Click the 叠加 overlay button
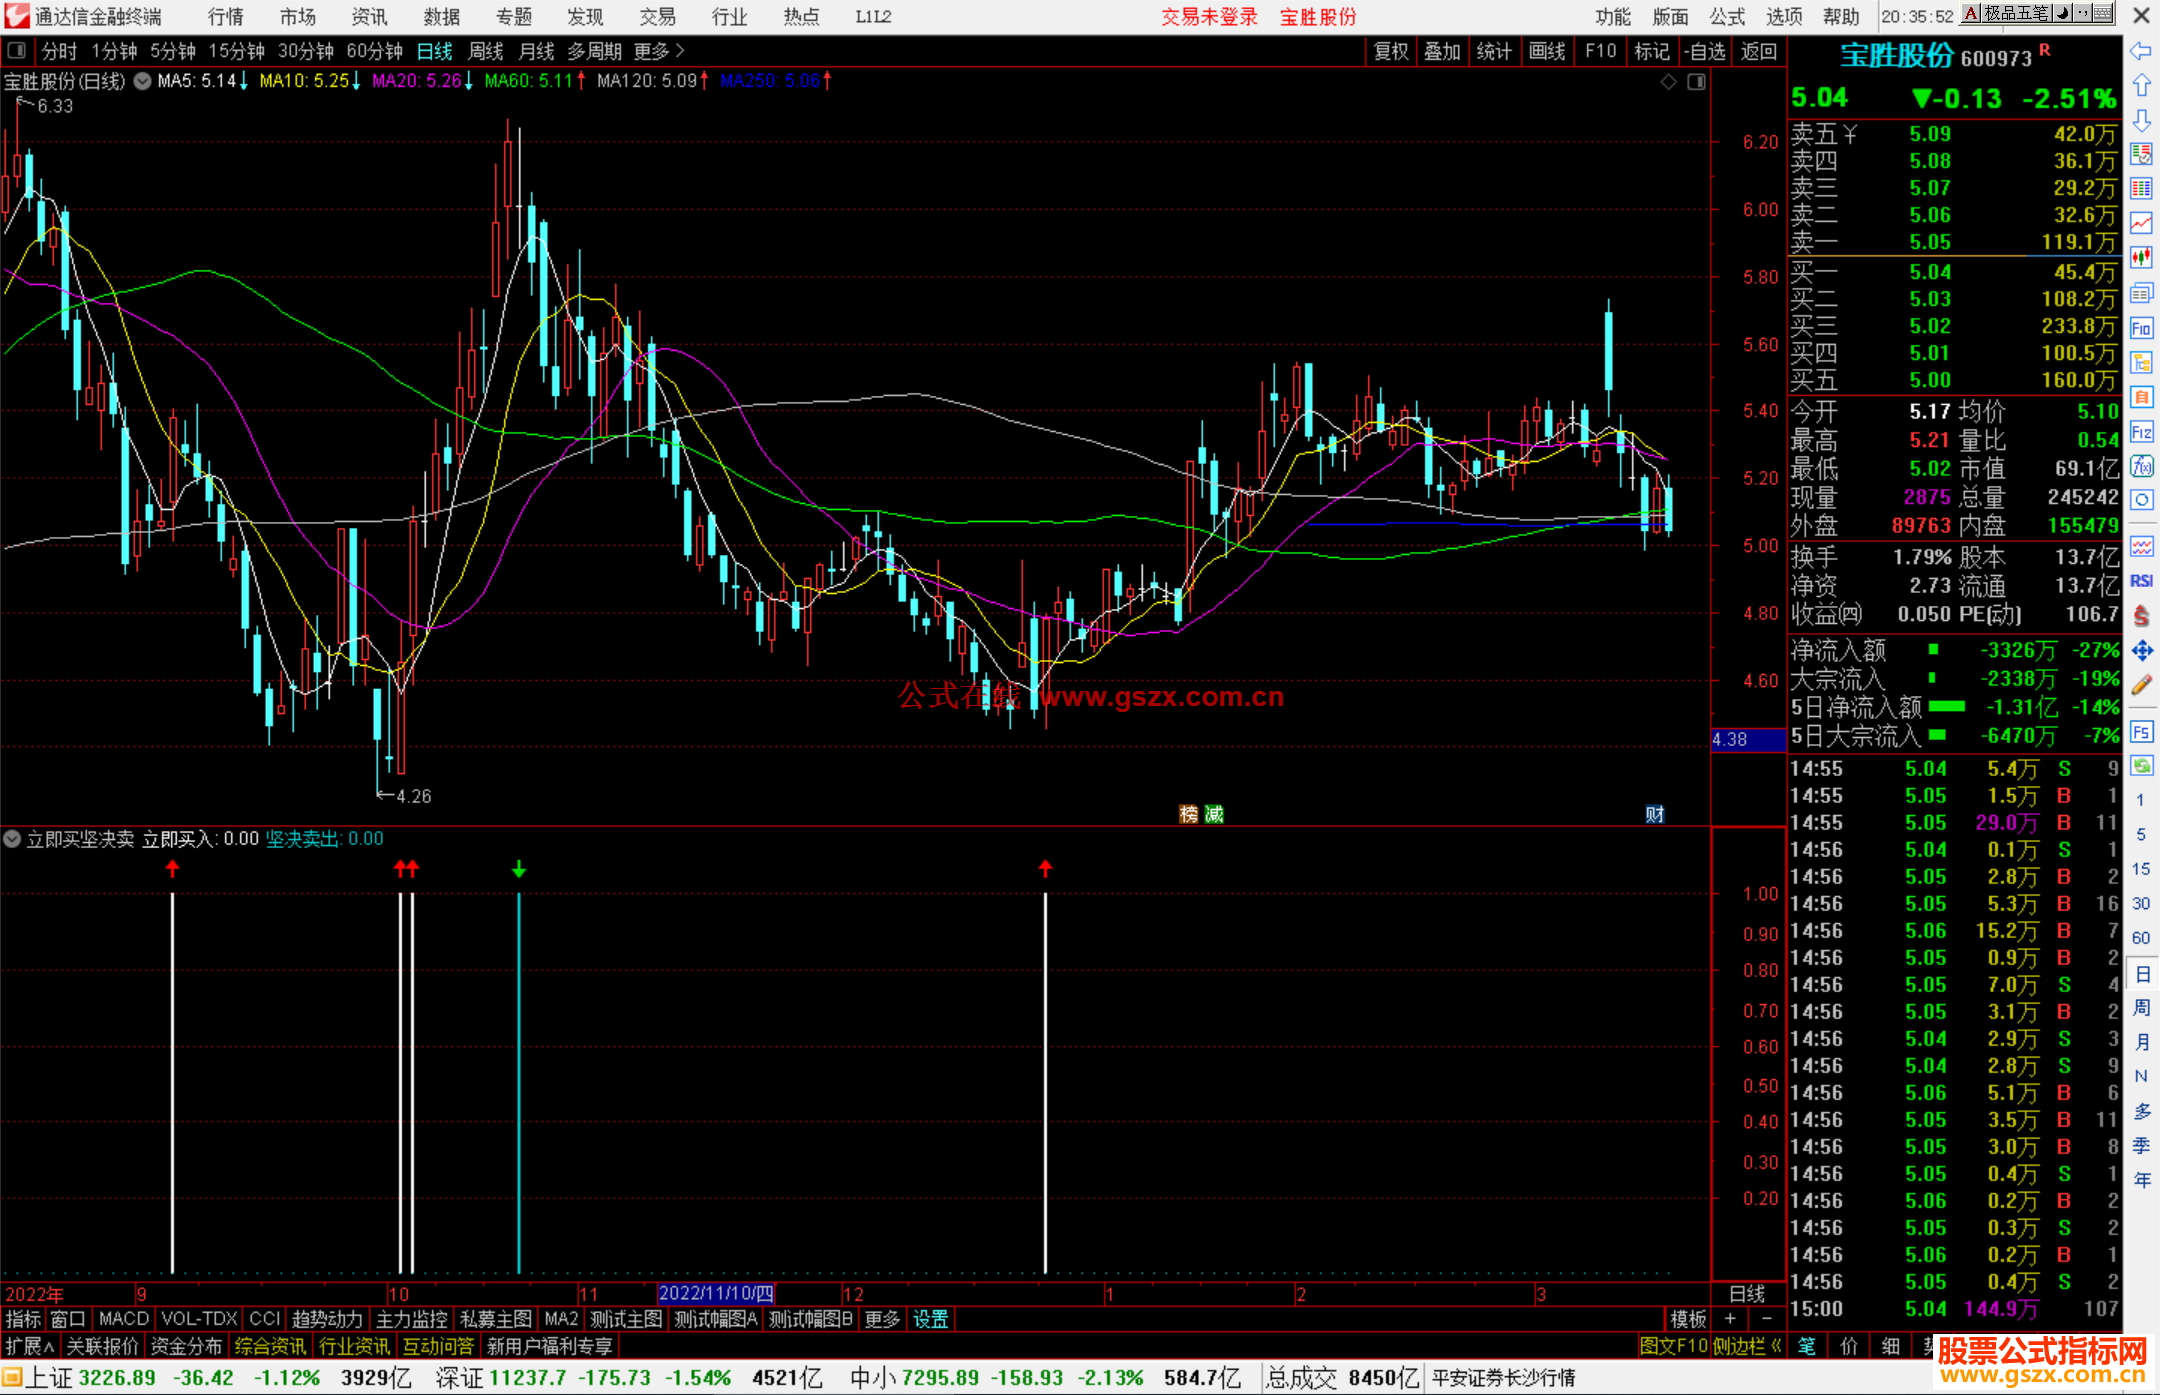Image resolution: width=2160 pixels, height=1395 pixels. click(x=1442, y=51)
